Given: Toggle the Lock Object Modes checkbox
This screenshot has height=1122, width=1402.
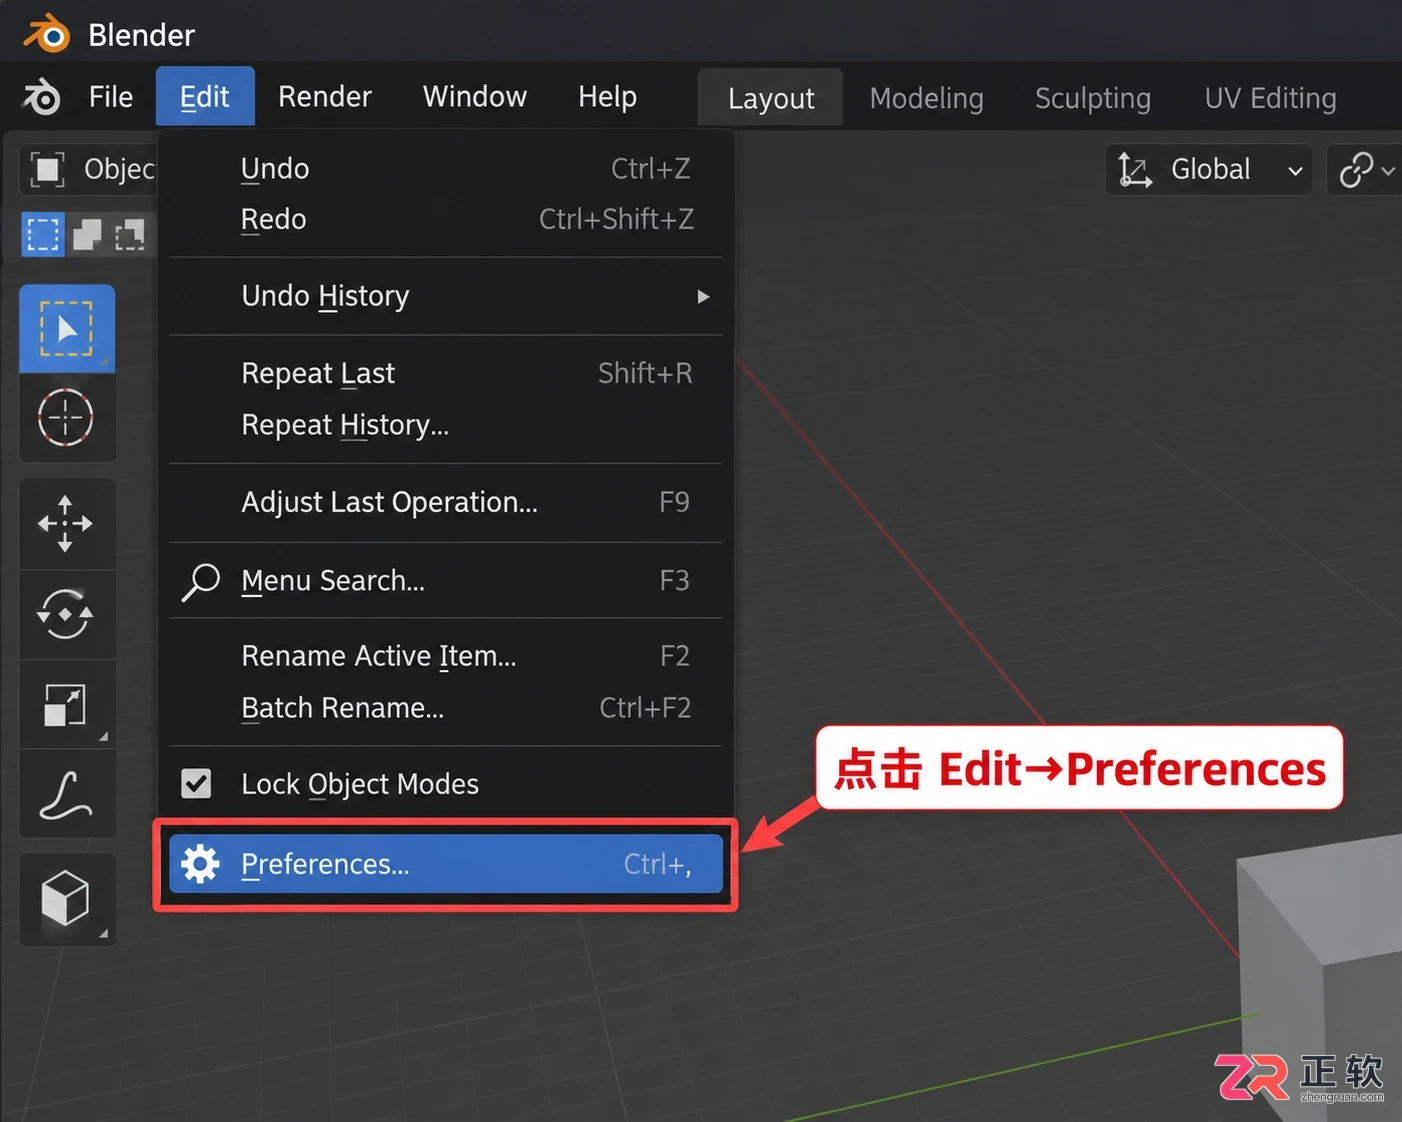Looking at the screenshot, I should (196, 783).
